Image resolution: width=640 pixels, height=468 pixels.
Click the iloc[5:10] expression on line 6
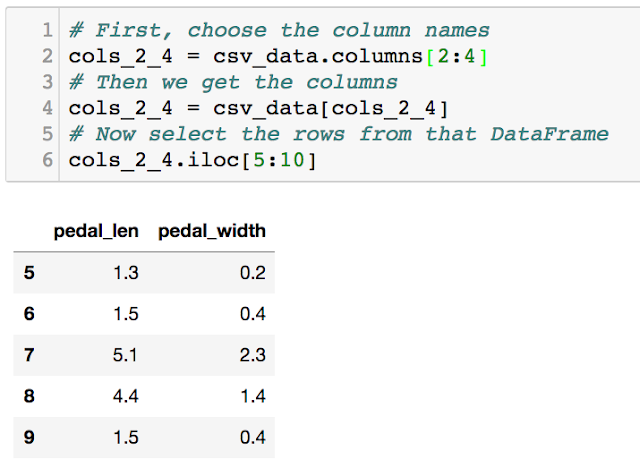click(252, 160)
